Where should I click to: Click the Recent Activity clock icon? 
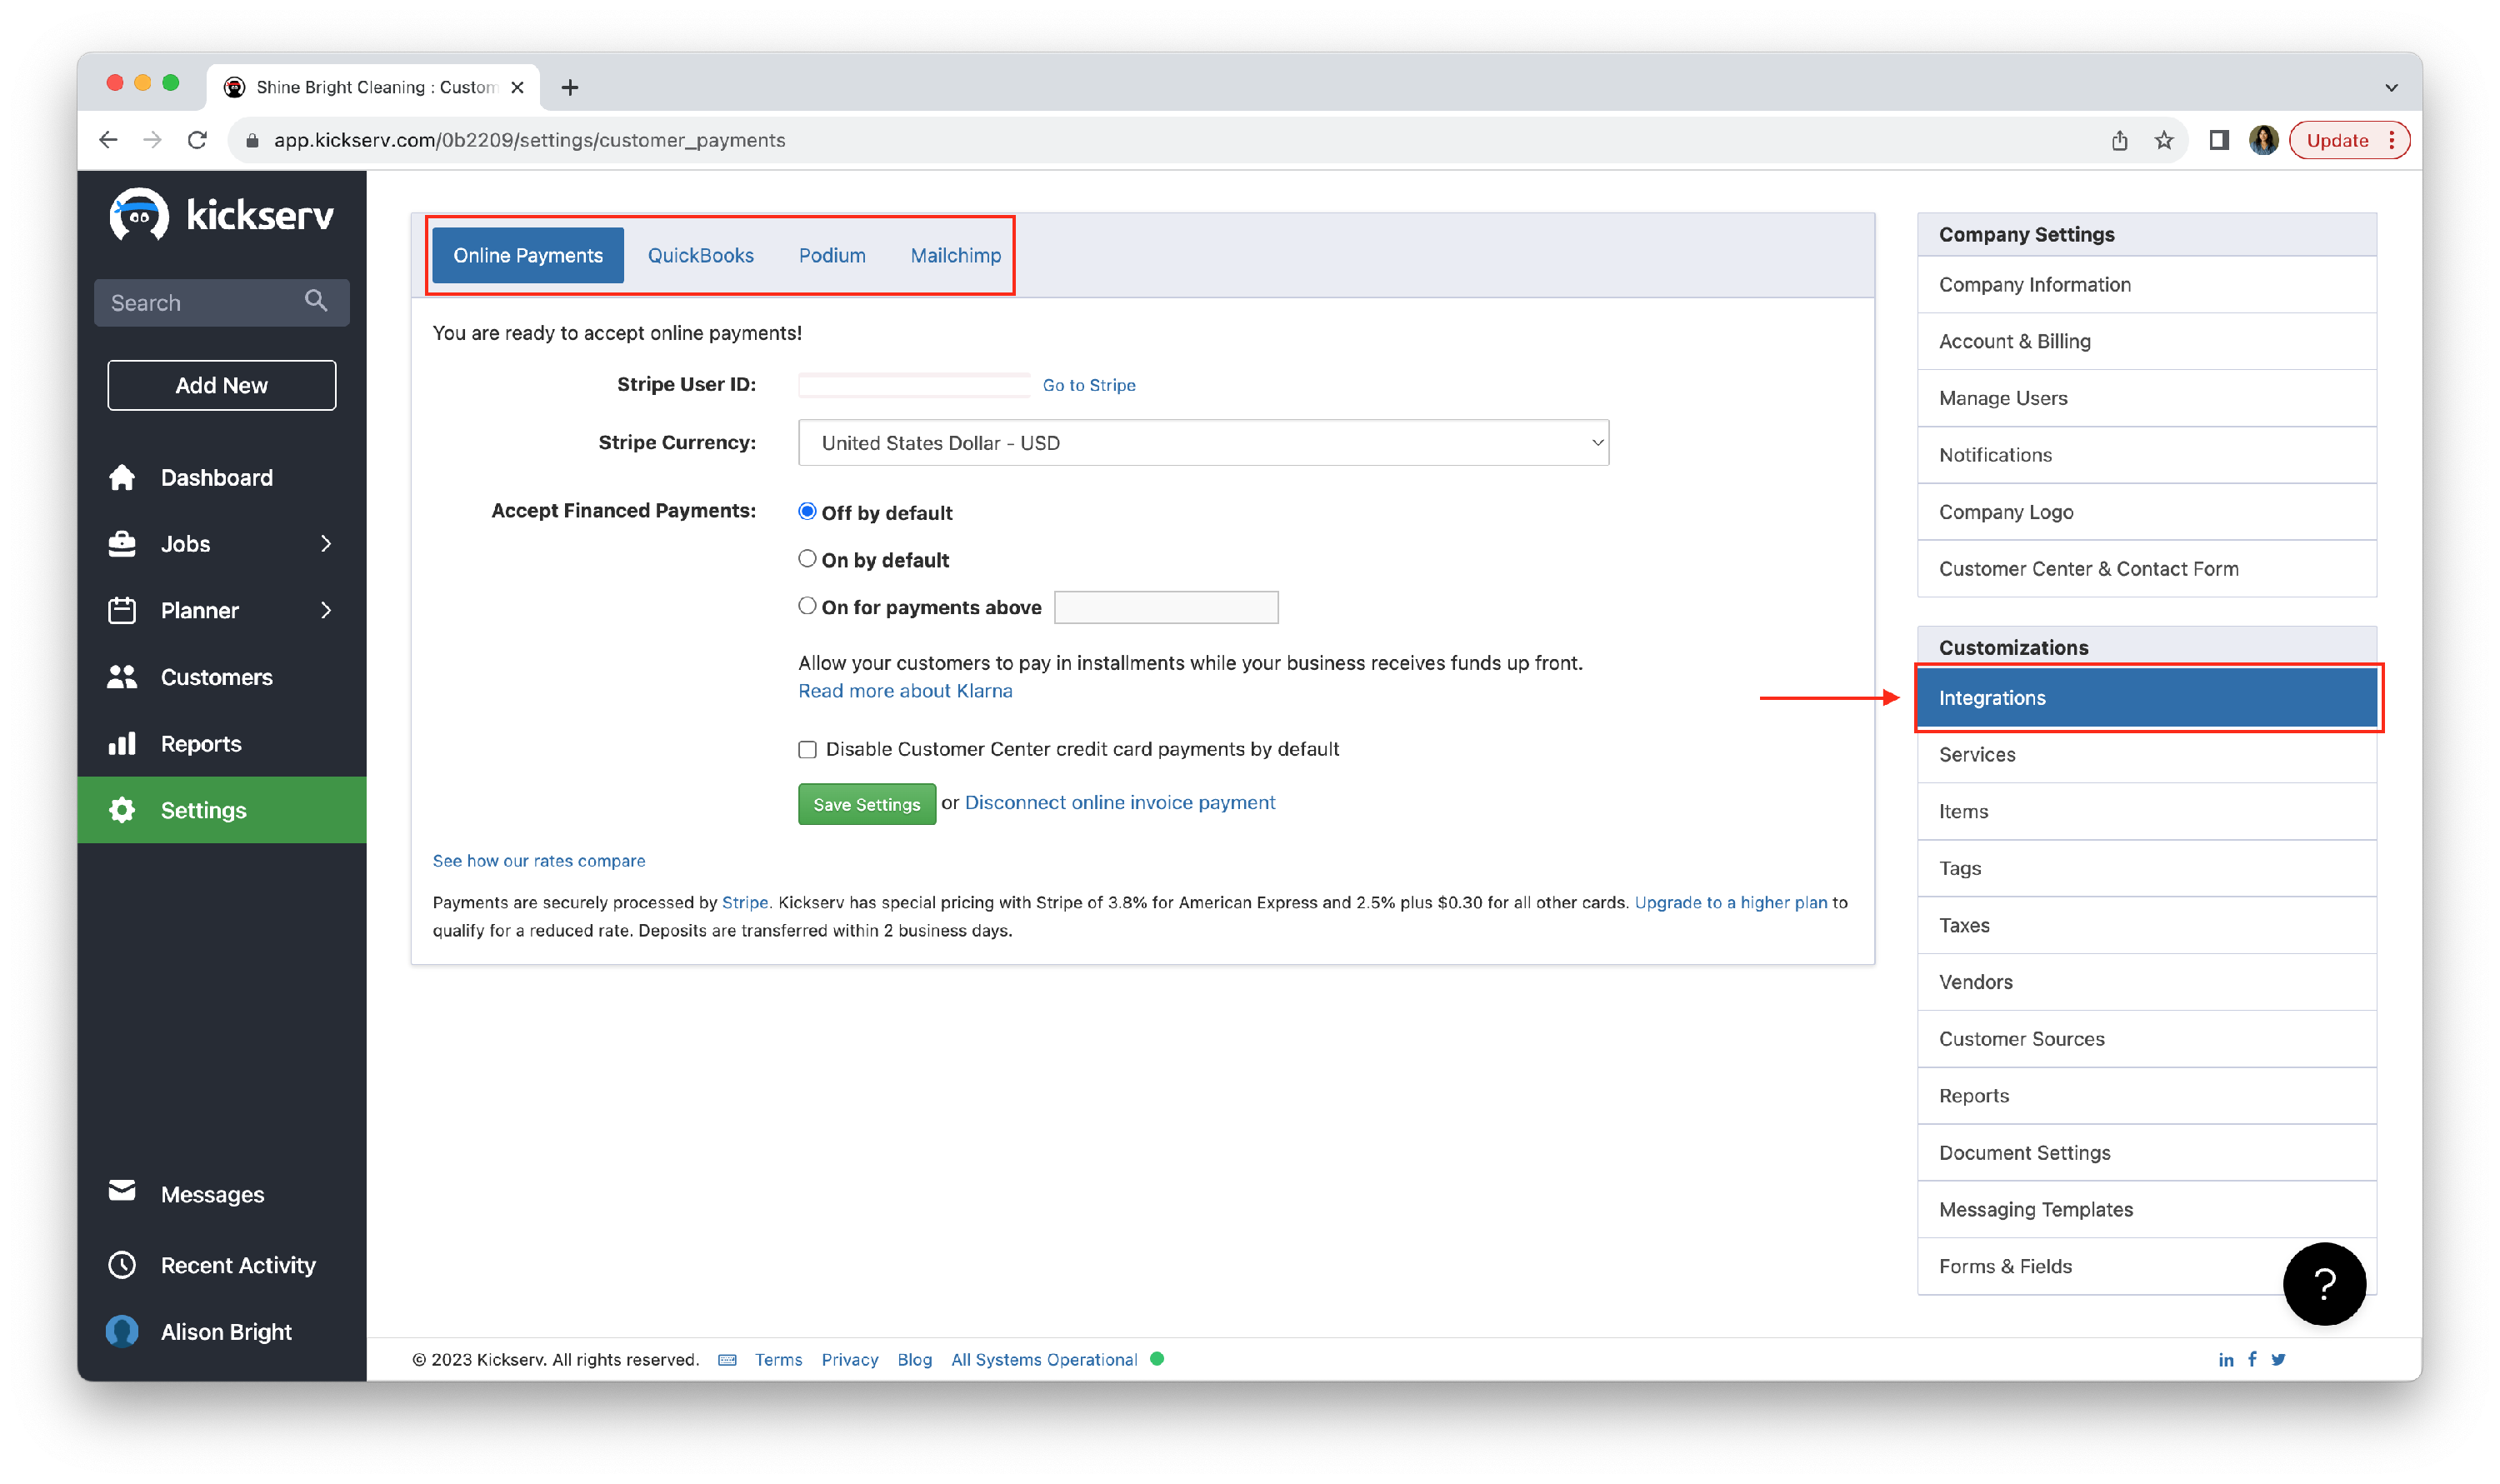point(122,1265)
